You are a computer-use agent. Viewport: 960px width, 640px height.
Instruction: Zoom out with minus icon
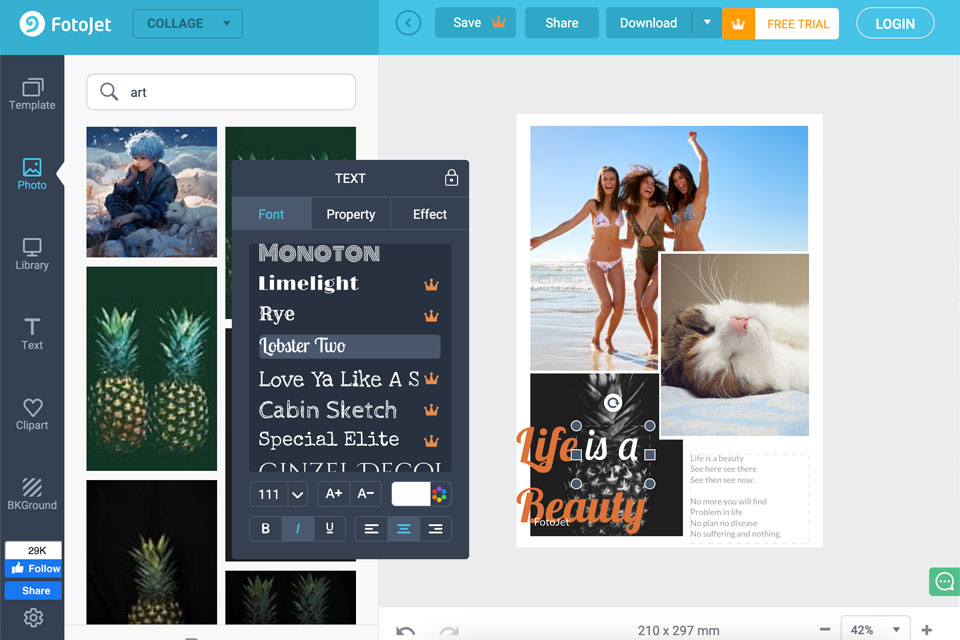pyautogui.click(x=825, y=629)
